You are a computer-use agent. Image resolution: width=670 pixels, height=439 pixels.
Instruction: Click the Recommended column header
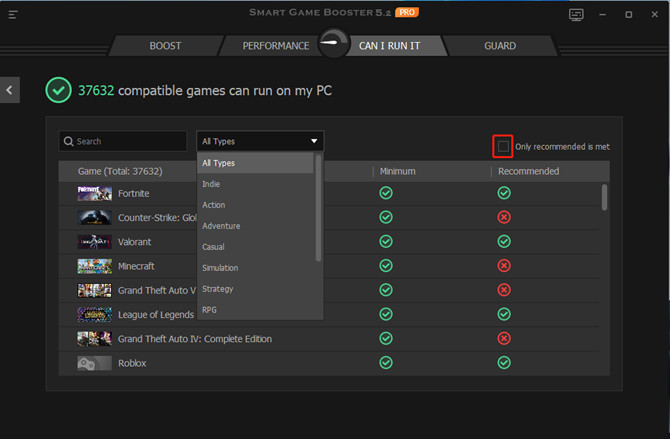pyautogui.click(x=529, y=171)
